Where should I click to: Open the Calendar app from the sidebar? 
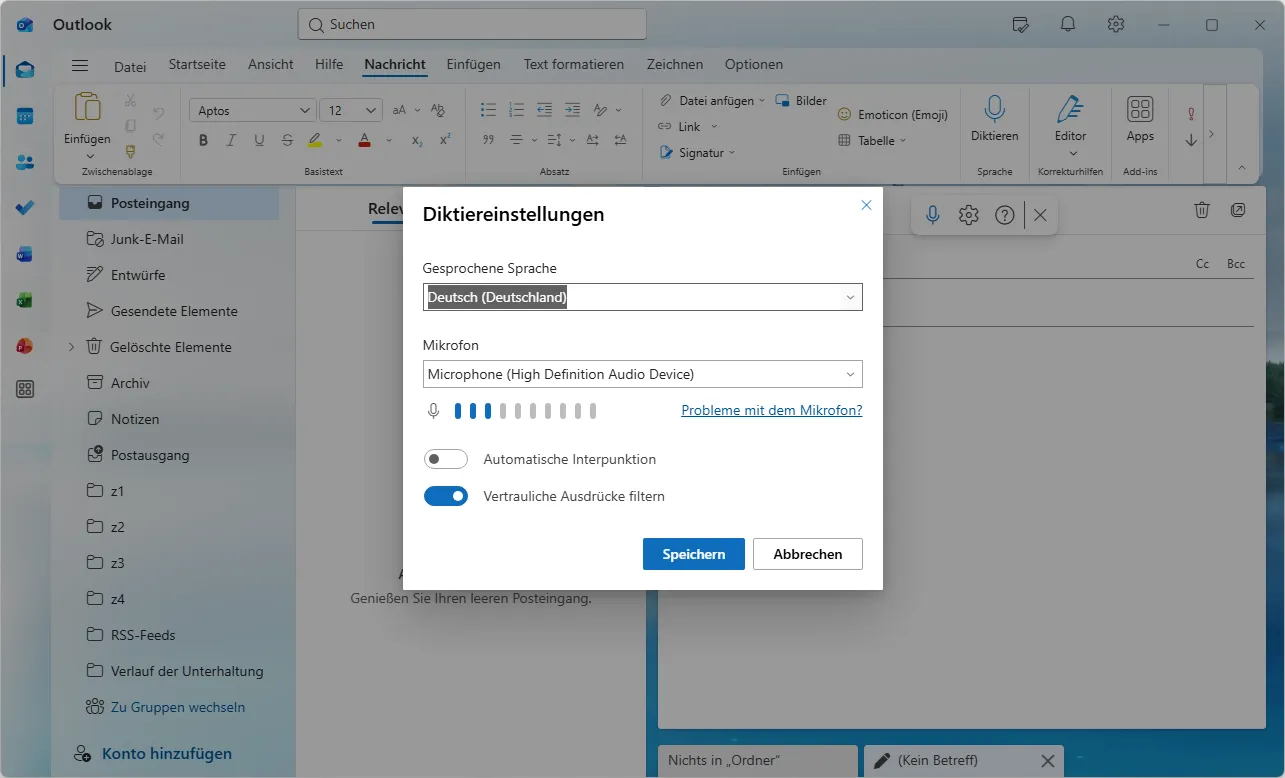click(x=25, y=116)
